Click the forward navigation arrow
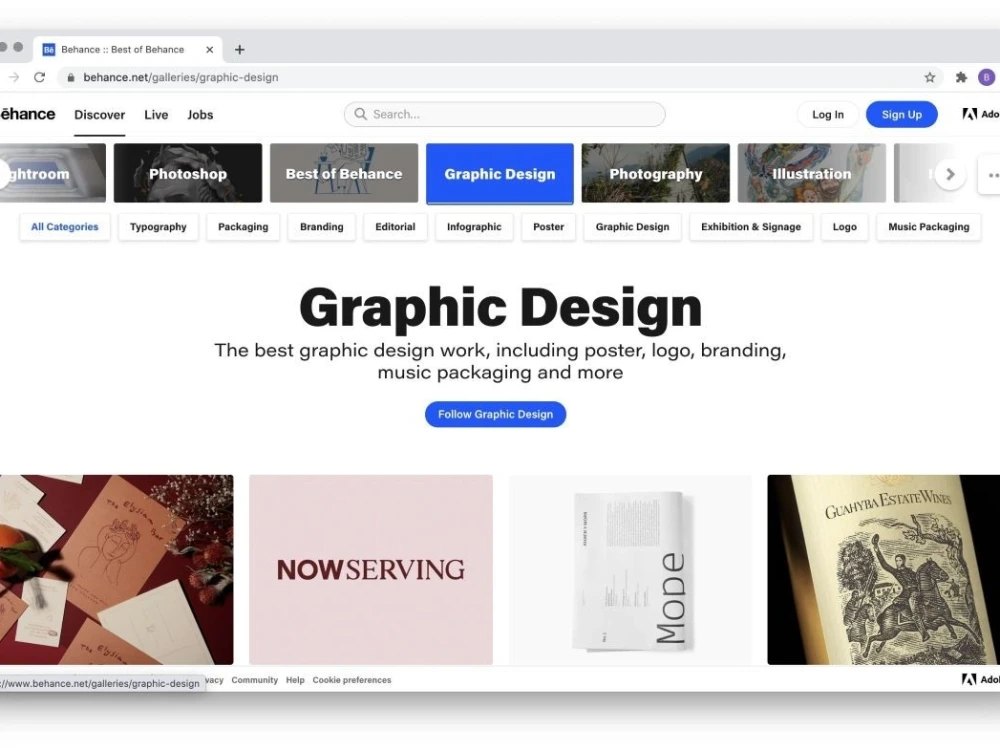 pyautogui.click(x=13, y=77)
